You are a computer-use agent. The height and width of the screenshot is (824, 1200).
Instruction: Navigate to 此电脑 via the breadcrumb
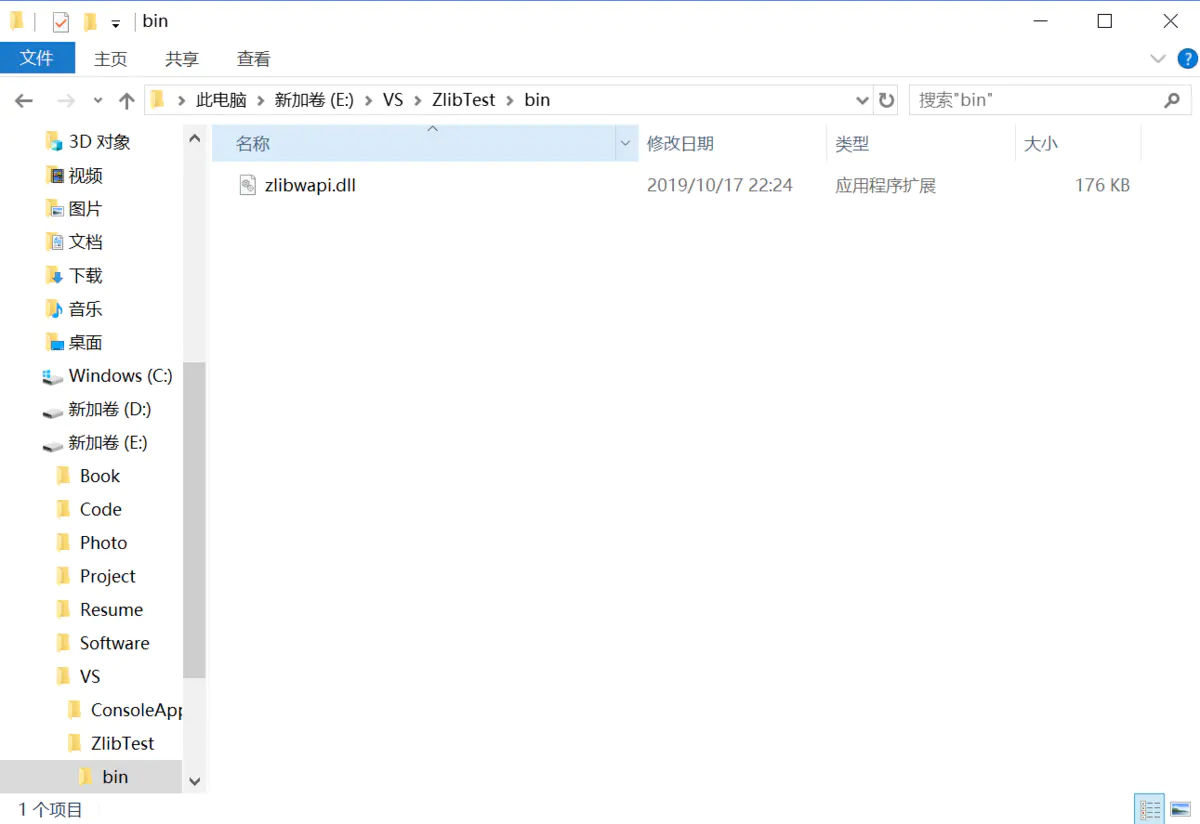pos(224,100)
